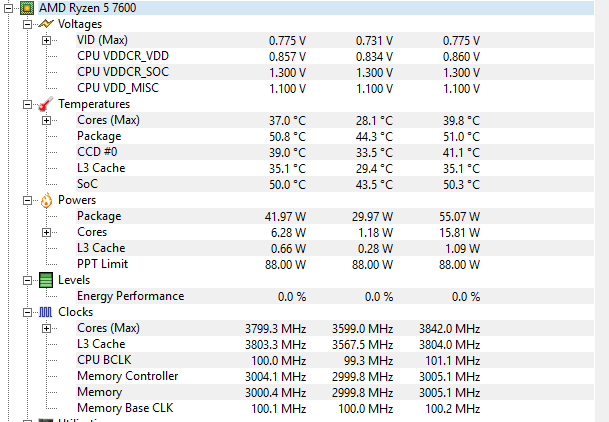The height and width of the screenshot is (422, 609).
Task: Select the Voltages label
Action: pos(80,24)
